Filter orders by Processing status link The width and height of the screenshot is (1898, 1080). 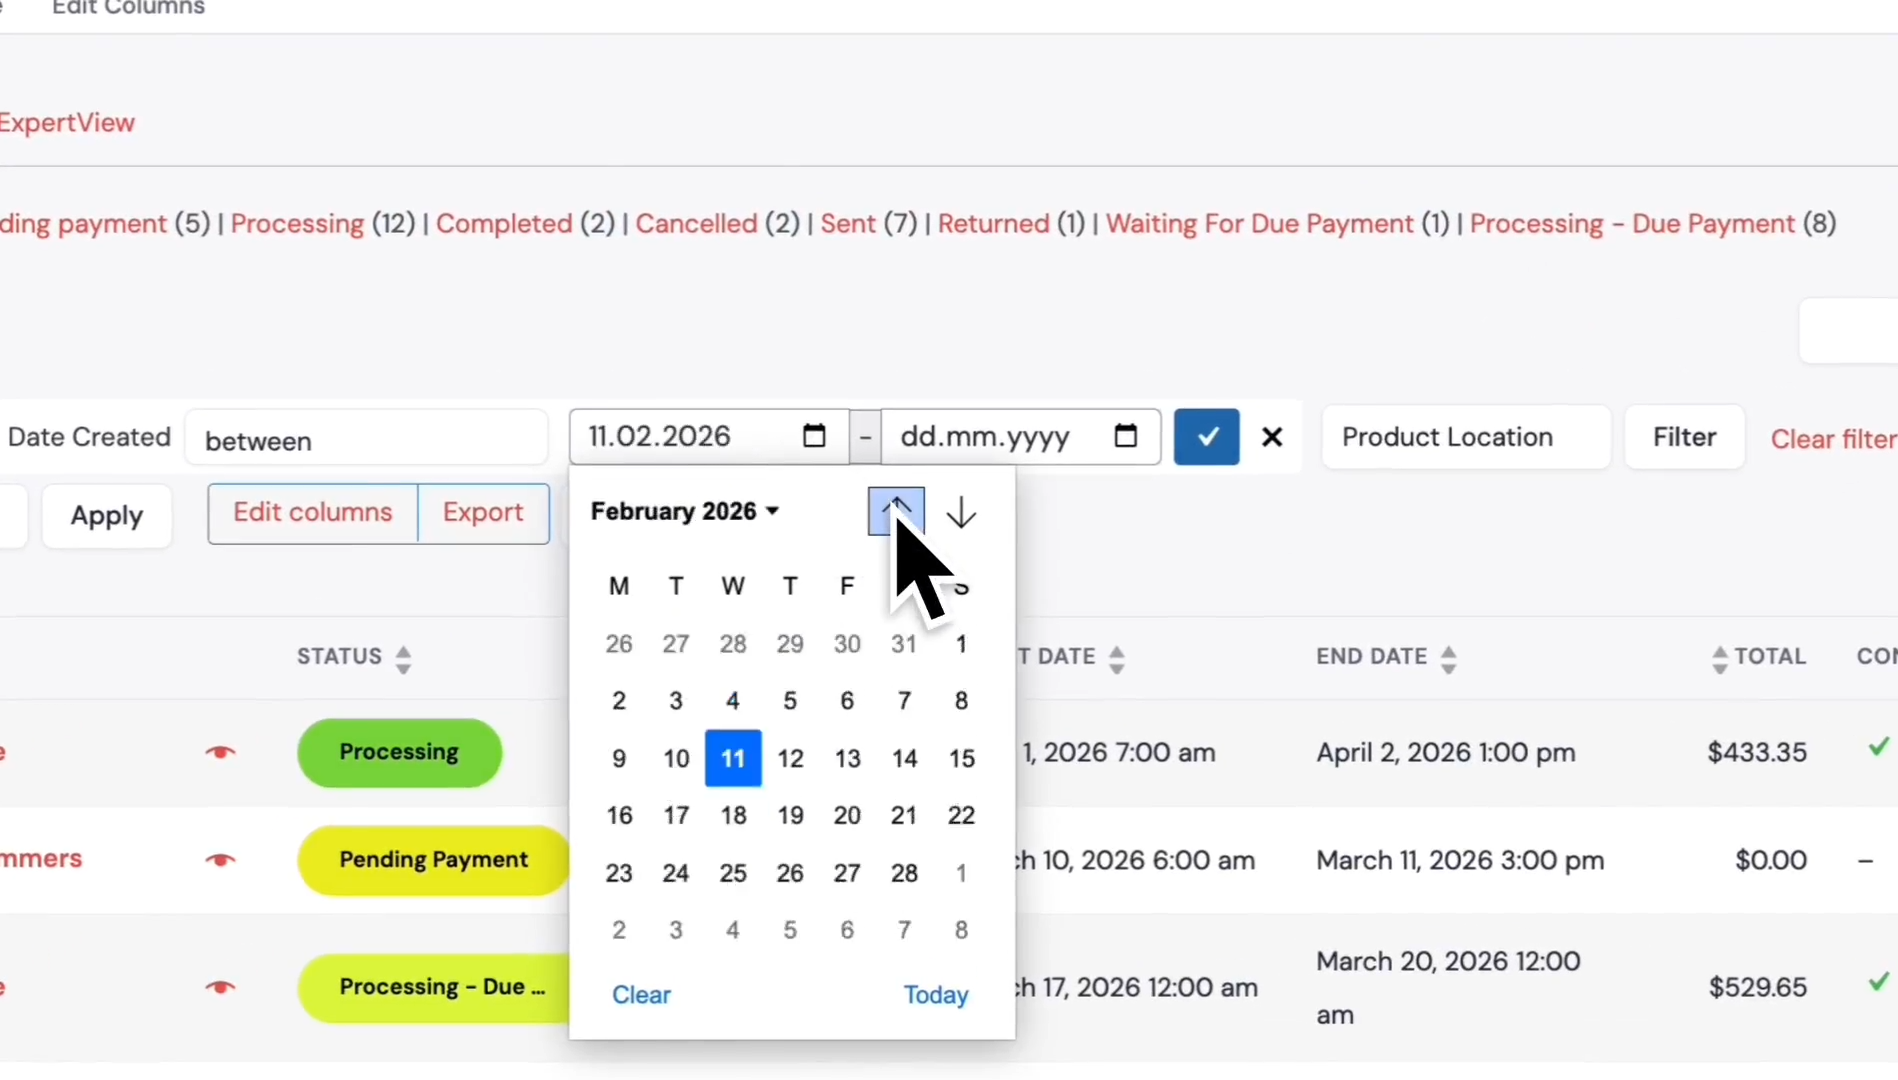297,223
